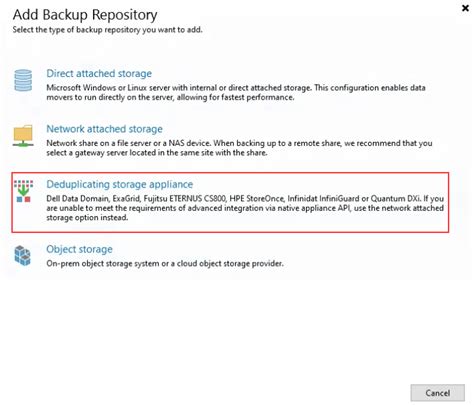This screenshot has height=405, width=474.
Task: Click the Add Backup Repository heading
Action: point(85,15)
